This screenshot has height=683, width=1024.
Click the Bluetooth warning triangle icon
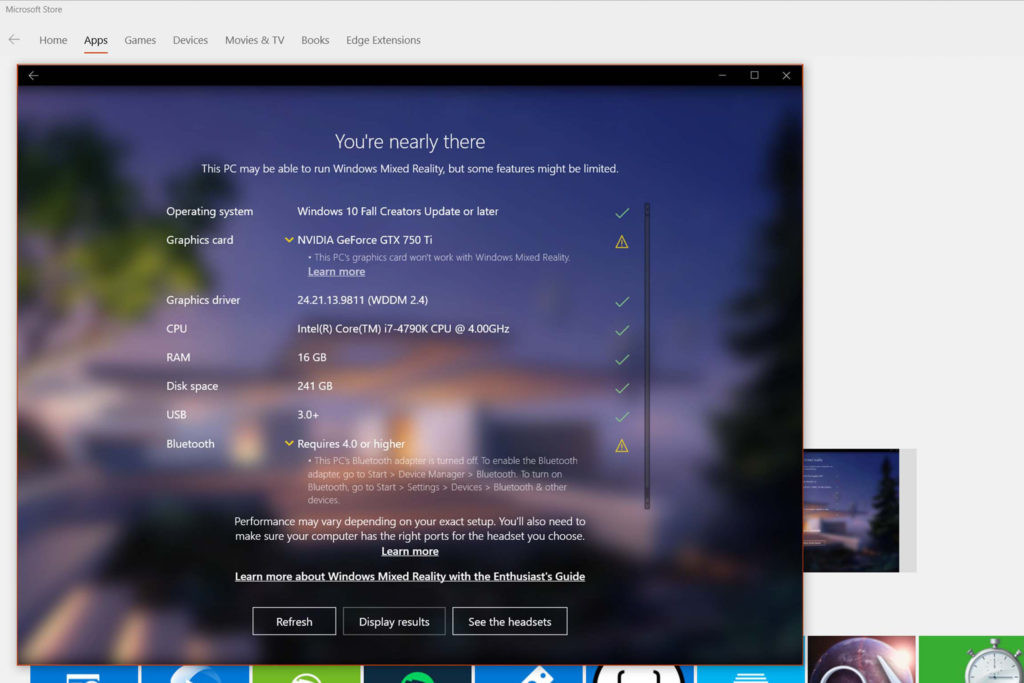[622, 445]
